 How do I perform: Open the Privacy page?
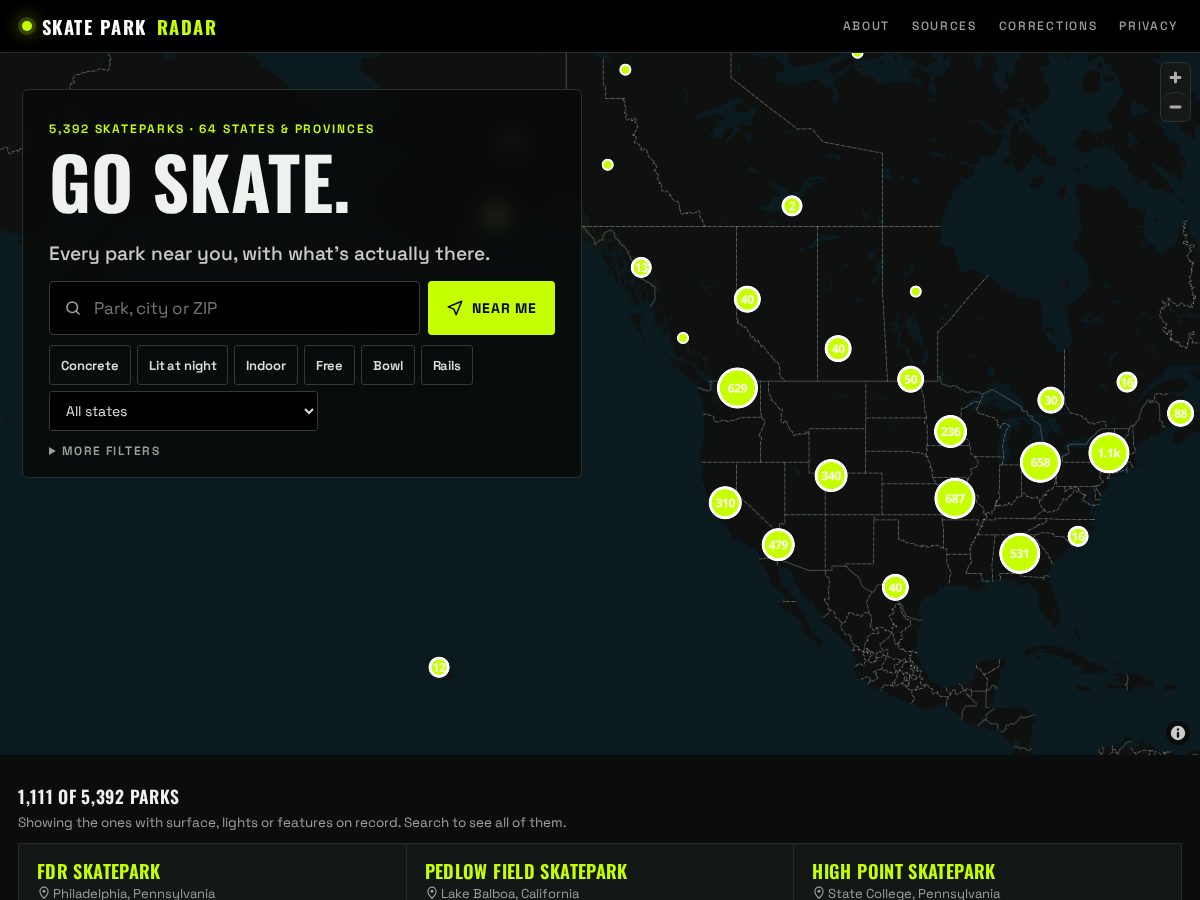pos(1148,26)
